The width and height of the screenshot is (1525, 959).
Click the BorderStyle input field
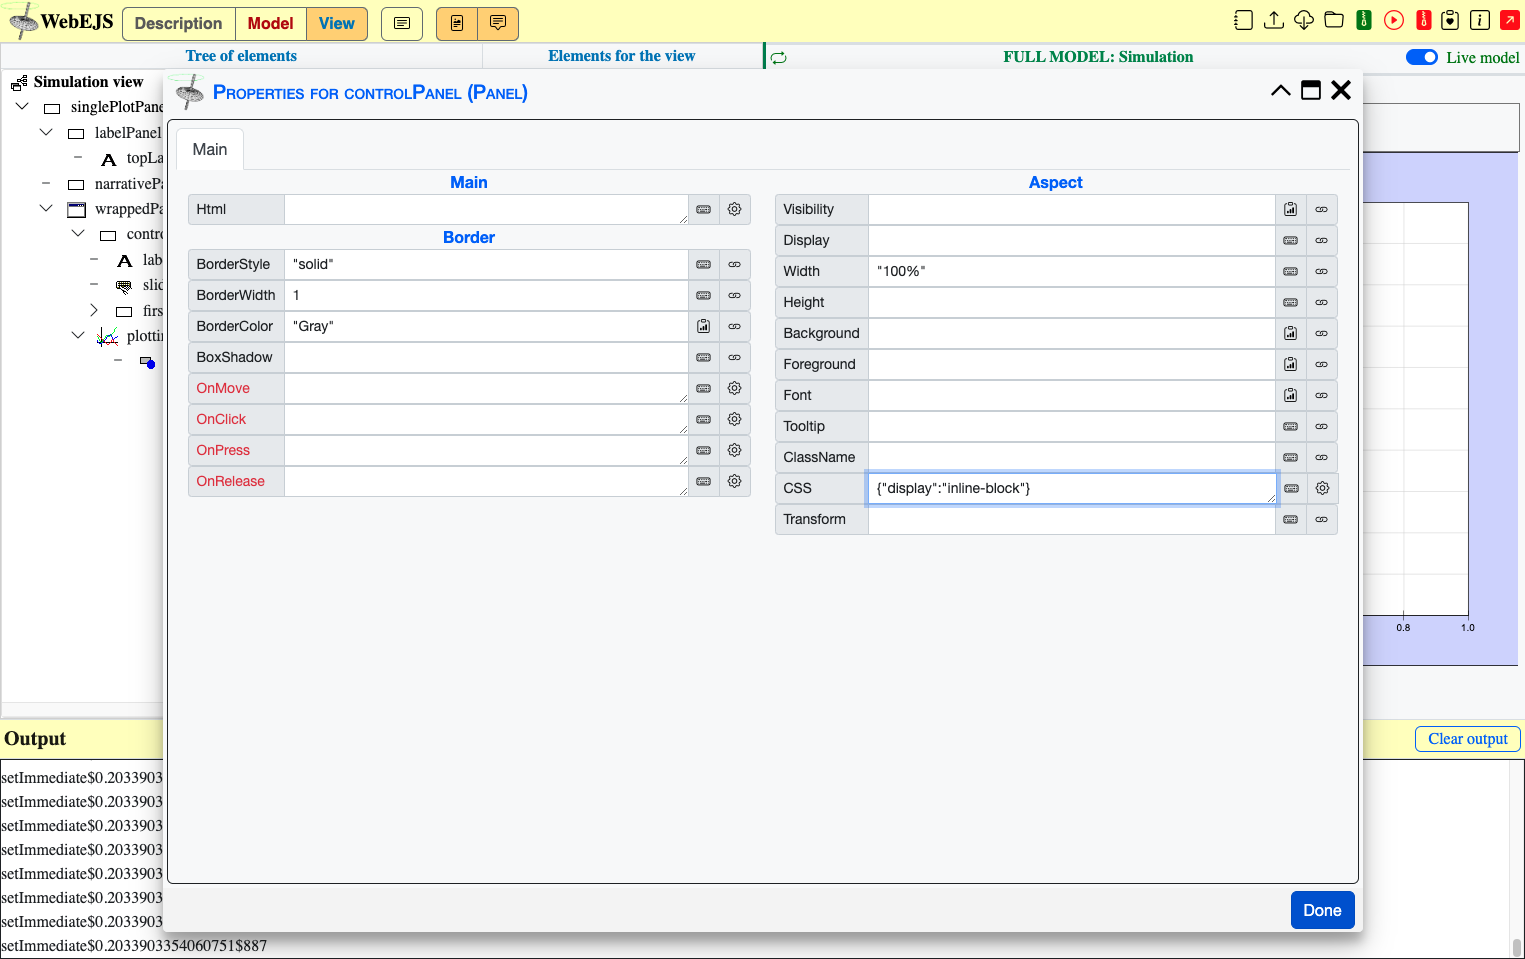tap(486, 264)
